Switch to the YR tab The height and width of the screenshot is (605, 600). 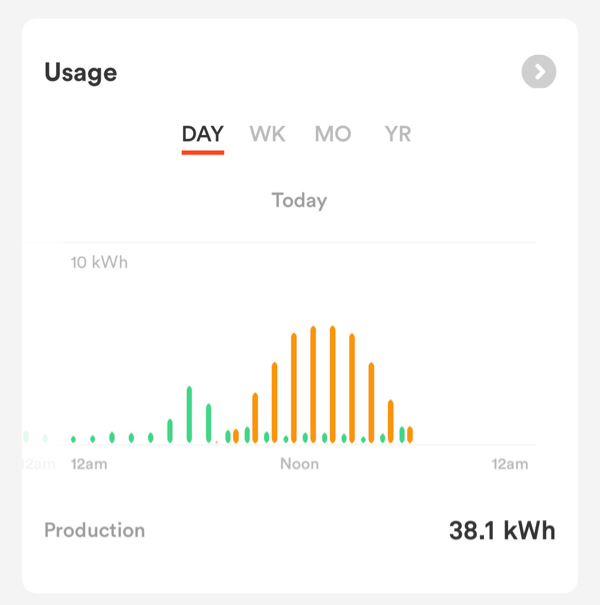pyautogui.click(x=398, y=134)
